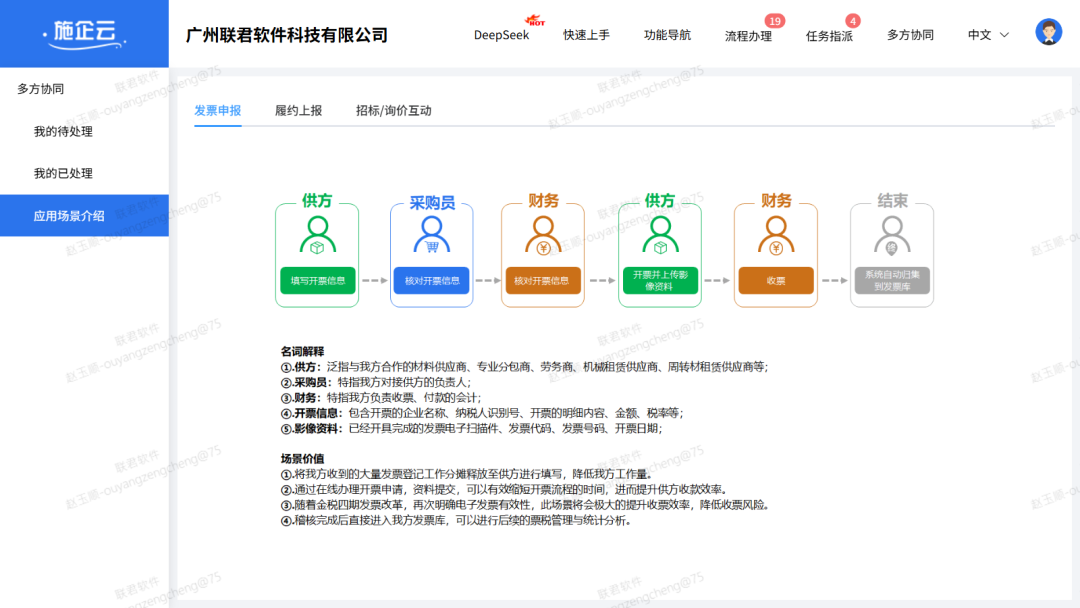Click the ②.采购员 definition line
The width and height of the screenshot is (1080, 608).
coord(376,382)
